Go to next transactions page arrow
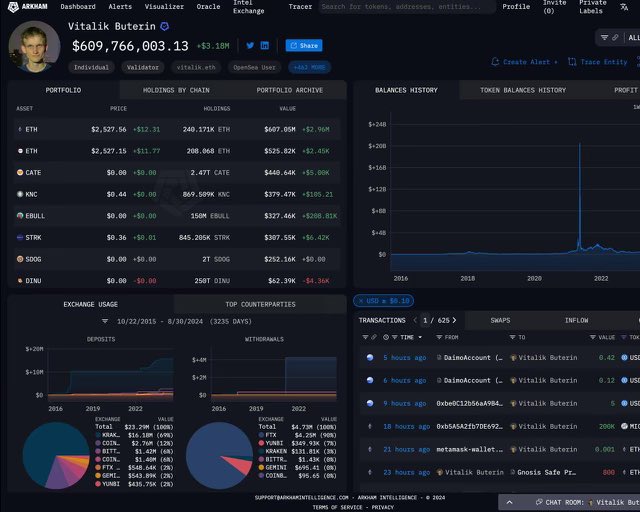640x512 pixels. coord(454,321)
